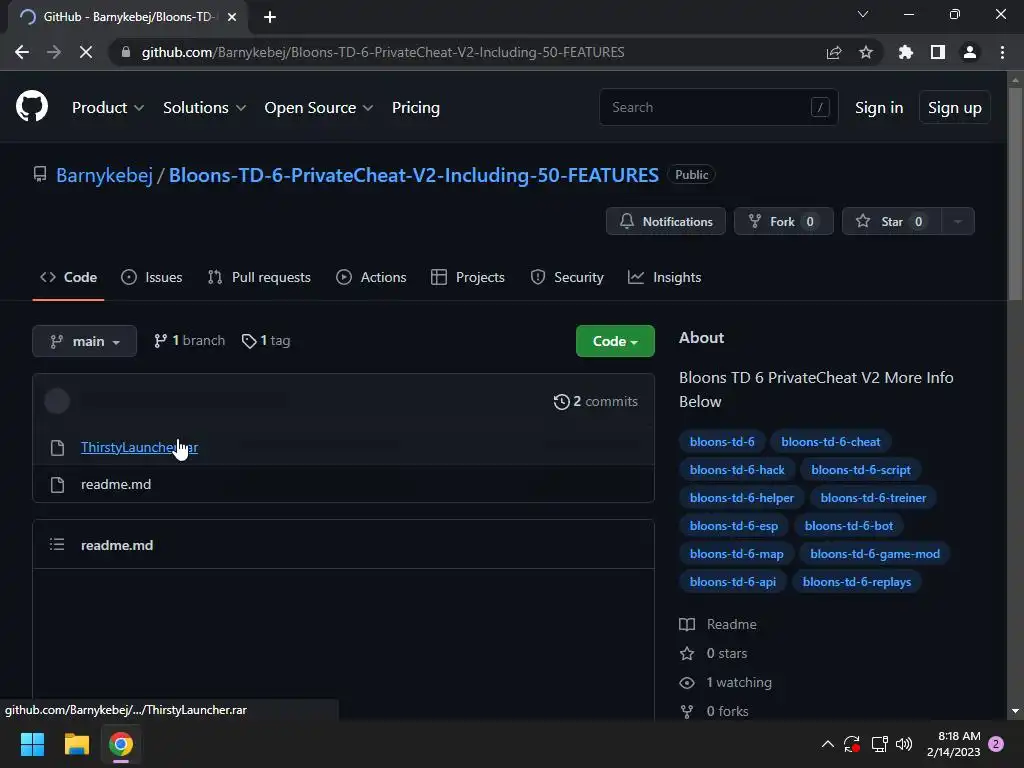The width and height of the screenshot is (1024, 768).
Task: Click readme.md file icon in file list
Action: (x=57, y=485)
